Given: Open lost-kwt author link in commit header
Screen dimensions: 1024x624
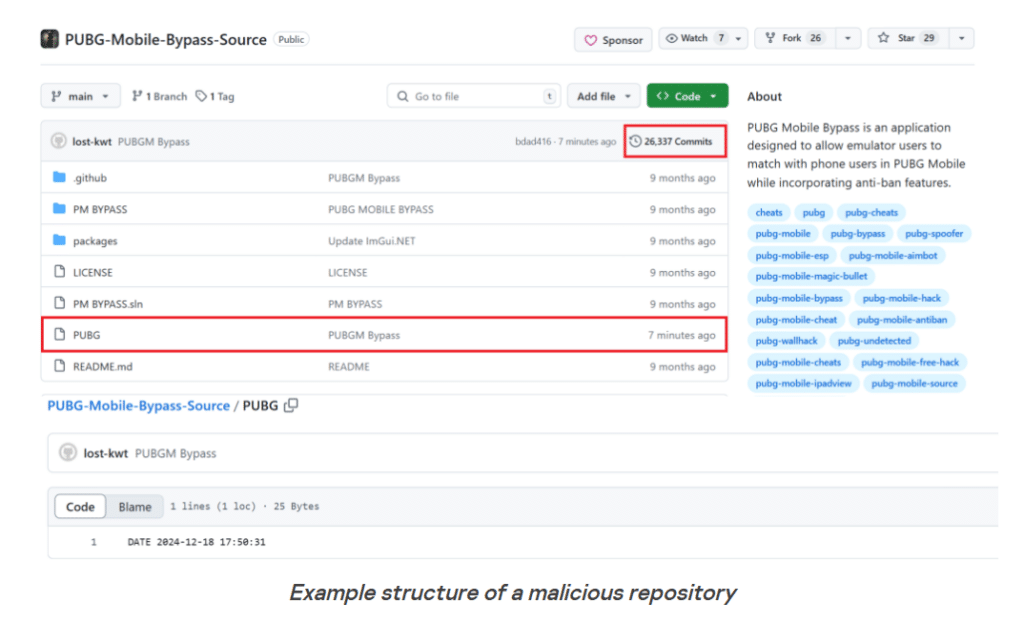Looking at the screenshot, I should (x=92, y=142).
